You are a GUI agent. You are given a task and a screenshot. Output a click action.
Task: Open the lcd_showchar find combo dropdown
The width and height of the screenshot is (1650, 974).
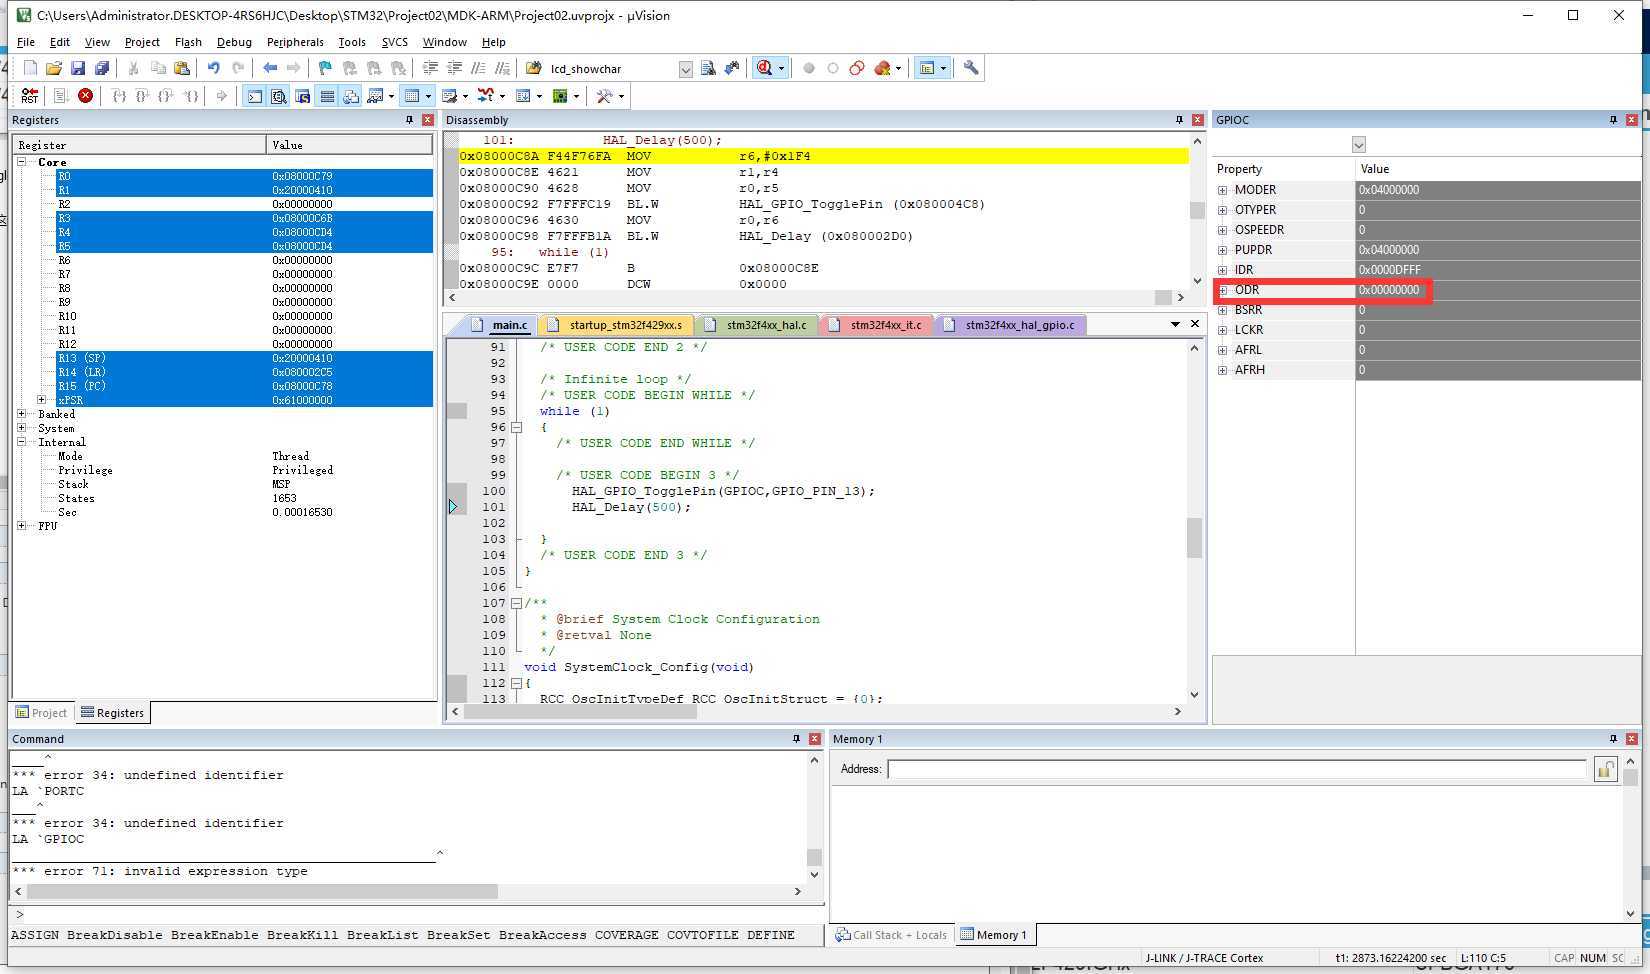pyautogui.click(x=685, y=69)
